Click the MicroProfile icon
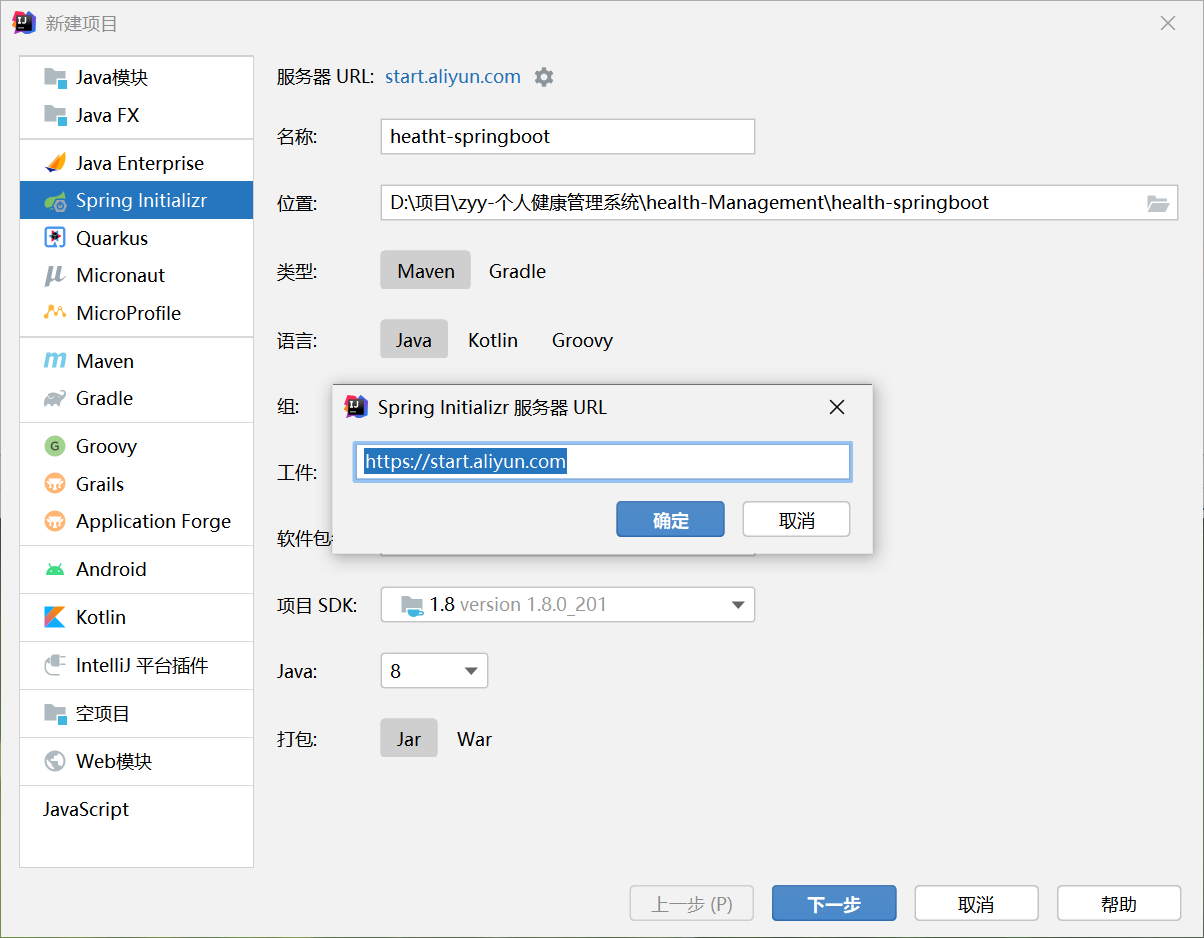The image size is (1204, 938). [55, 313]
